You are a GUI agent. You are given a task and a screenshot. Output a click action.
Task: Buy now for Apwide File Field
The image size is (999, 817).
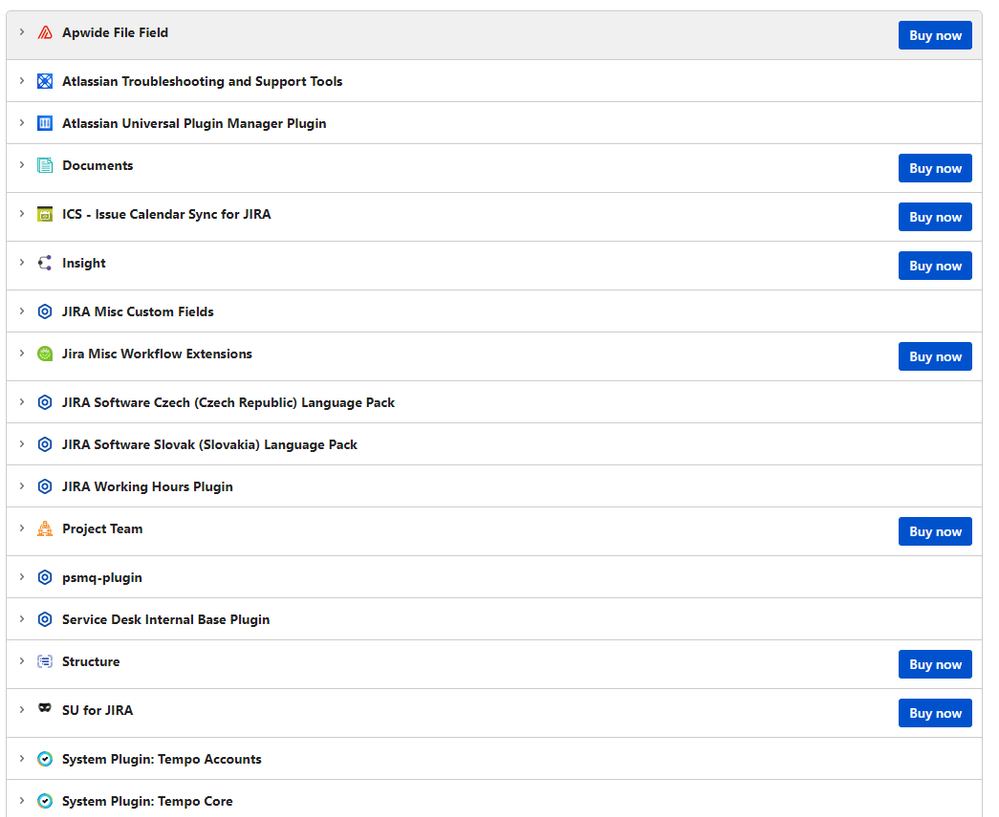coord(935,36)
